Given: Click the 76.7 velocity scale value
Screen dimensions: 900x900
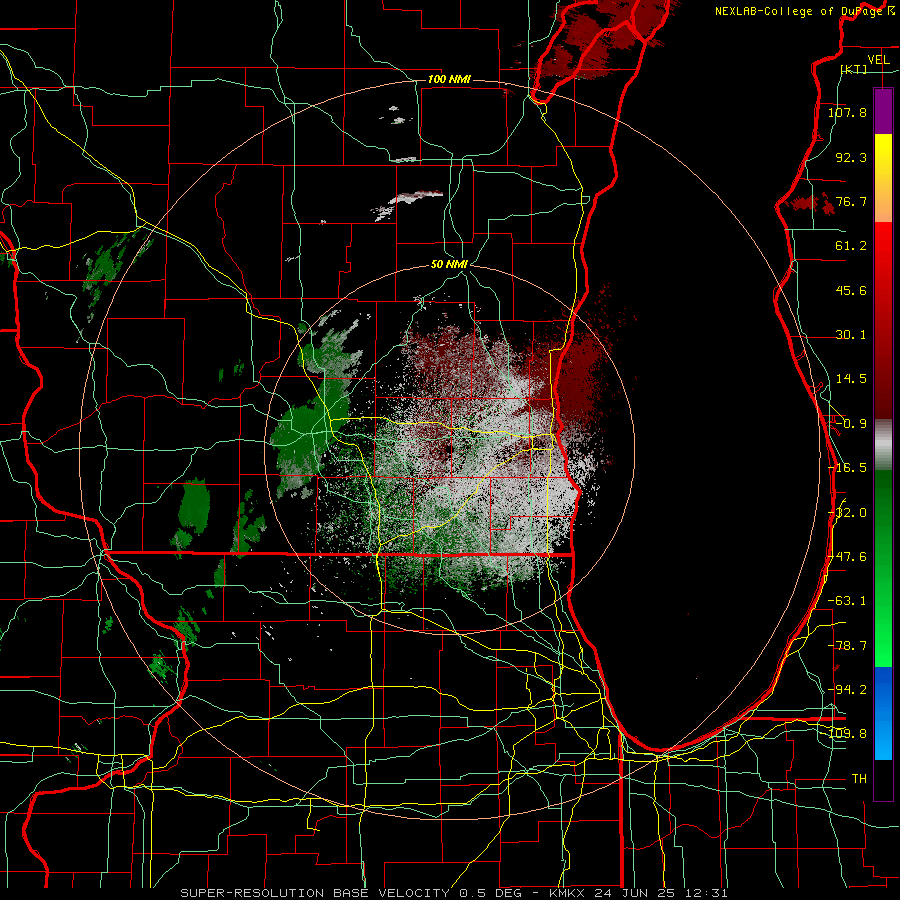Looking at the screenshot, I should click(x=851, y=201).
